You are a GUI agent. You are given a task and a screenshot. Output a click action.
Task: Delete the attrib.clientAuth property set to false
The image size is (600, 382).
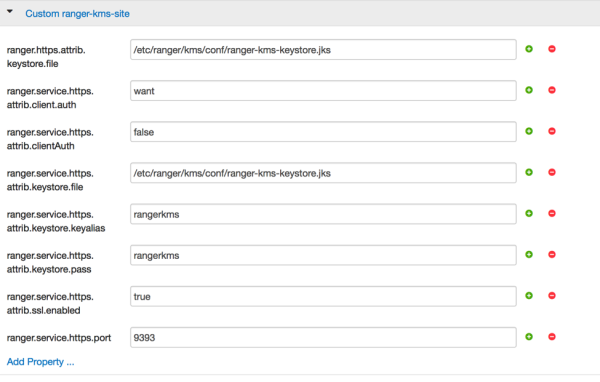552,131
